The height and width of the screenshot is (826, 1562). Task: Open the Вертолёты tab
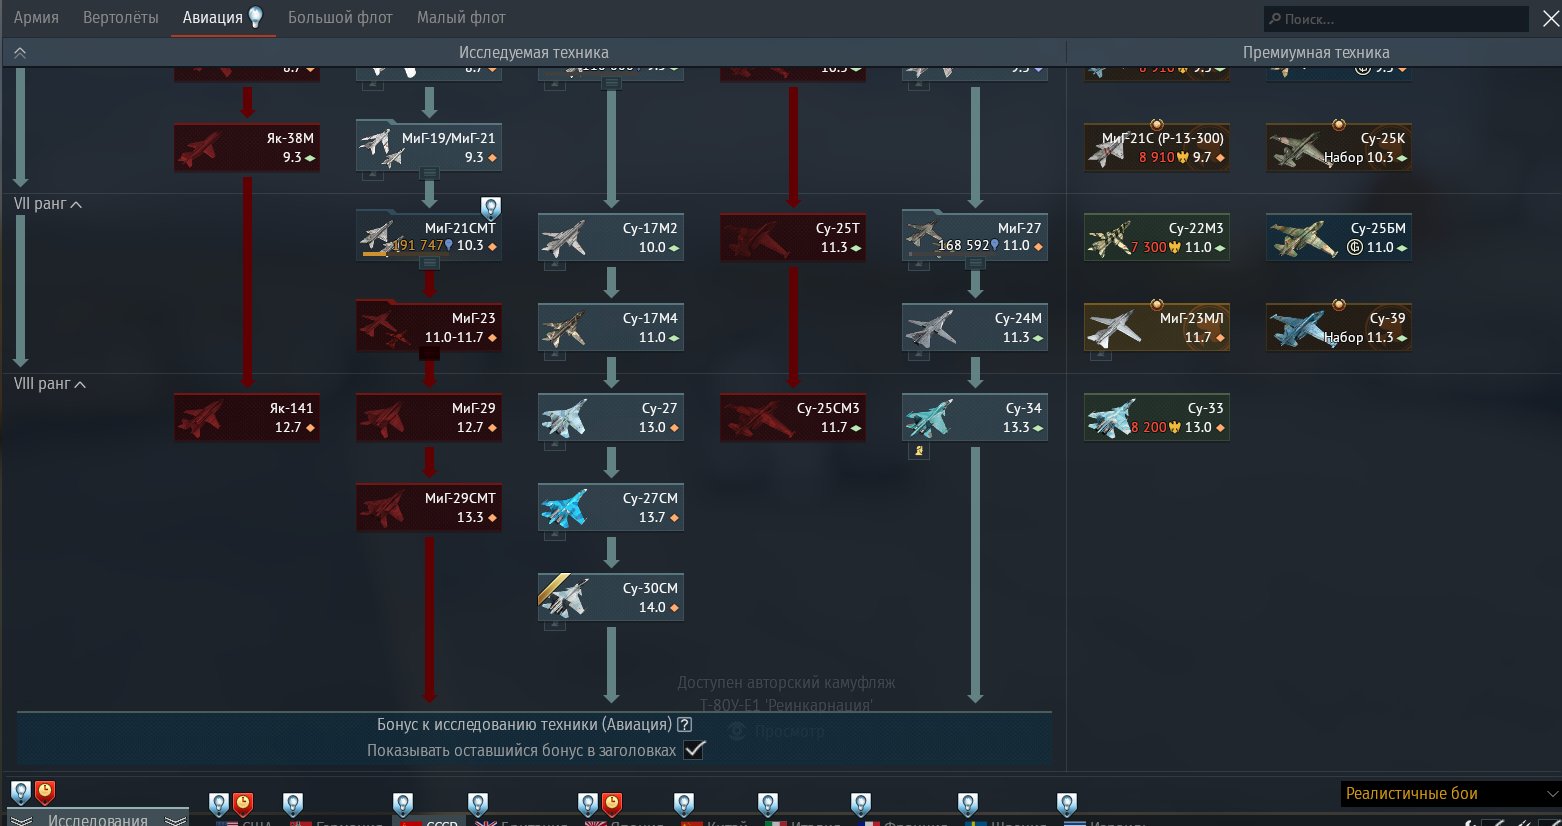[x=121, y=17]
